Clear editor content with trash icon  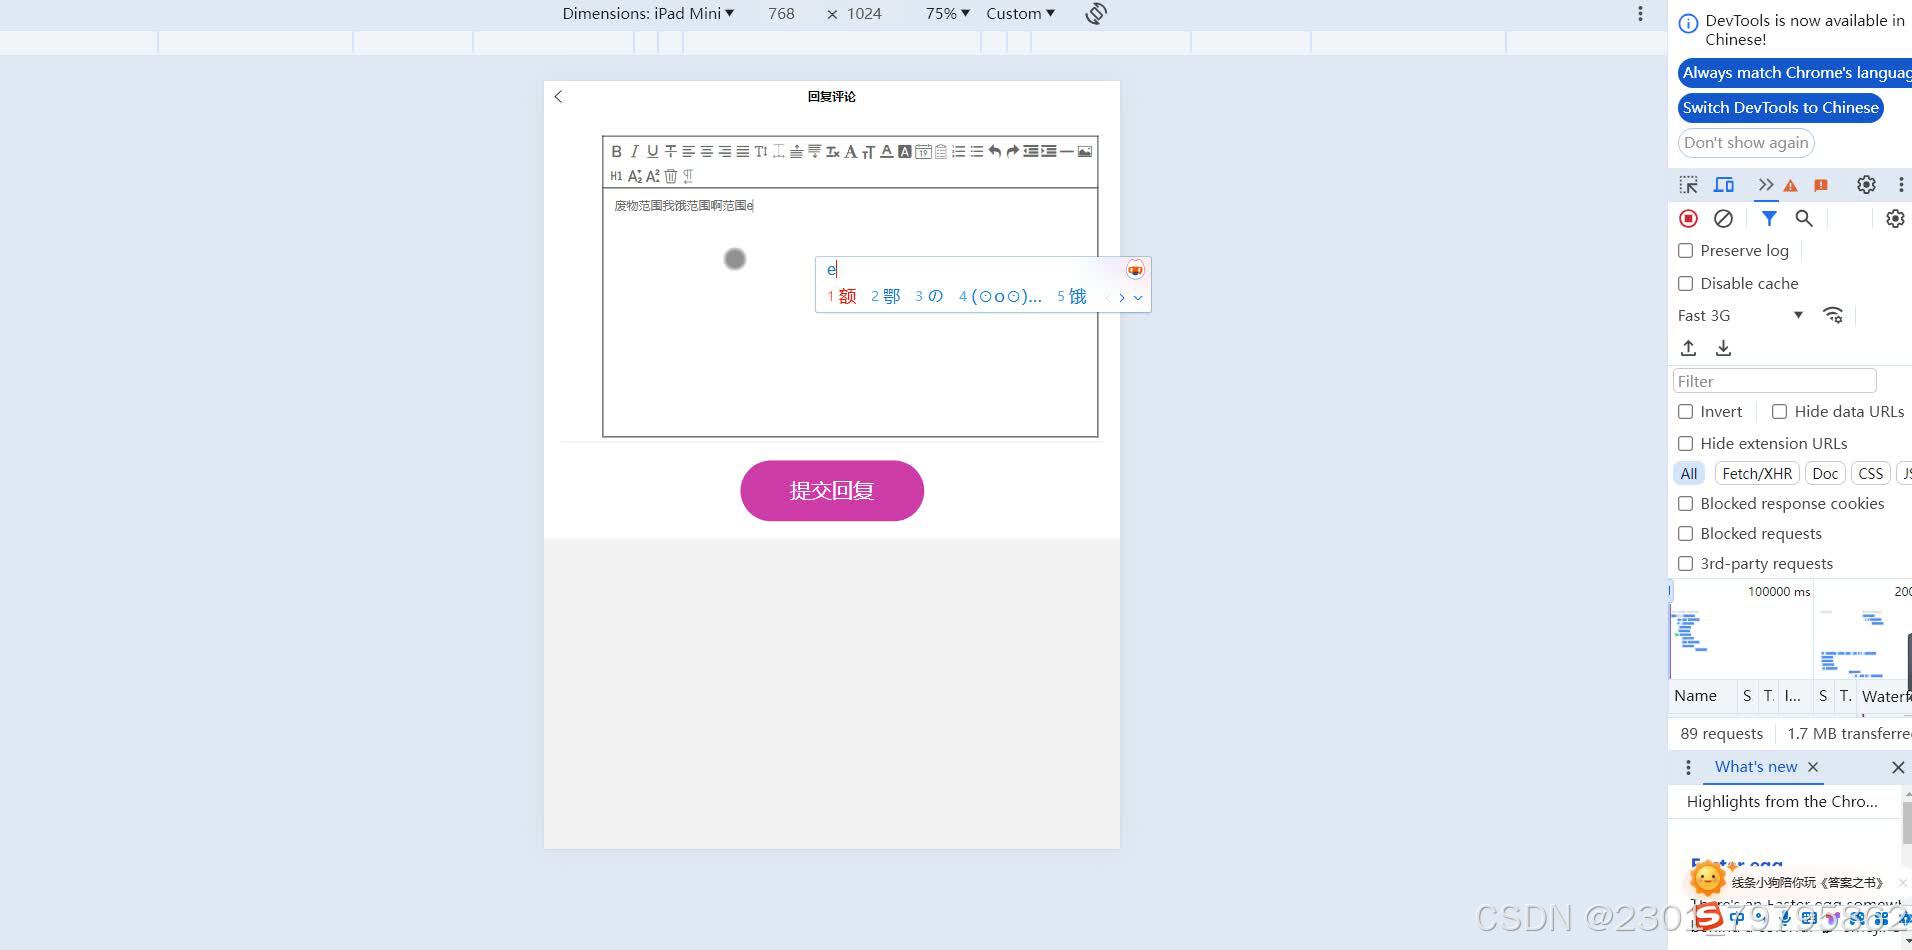click(x=670, y=176)
